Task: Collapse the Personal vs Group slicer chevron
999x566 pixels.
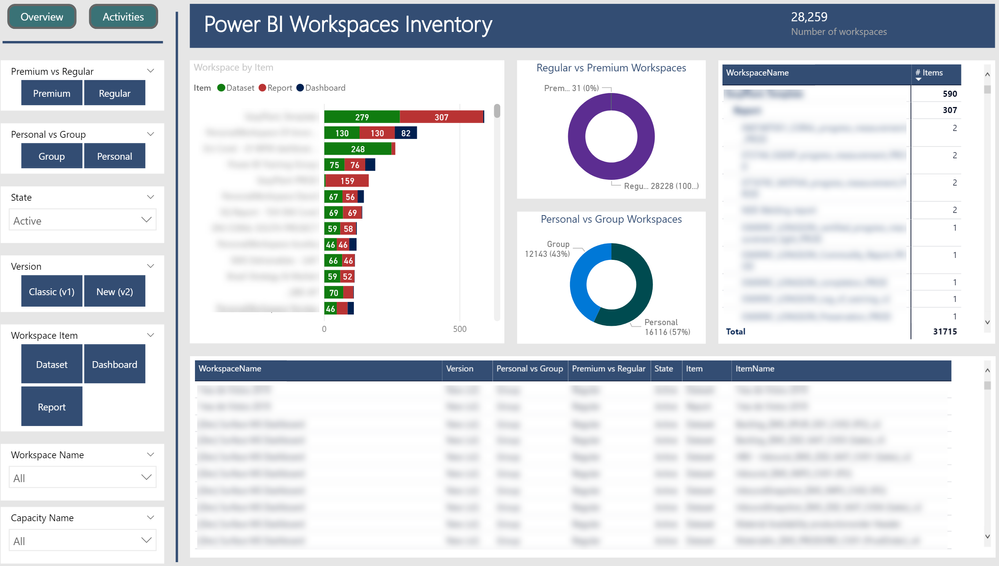Action: coord(150,134)
